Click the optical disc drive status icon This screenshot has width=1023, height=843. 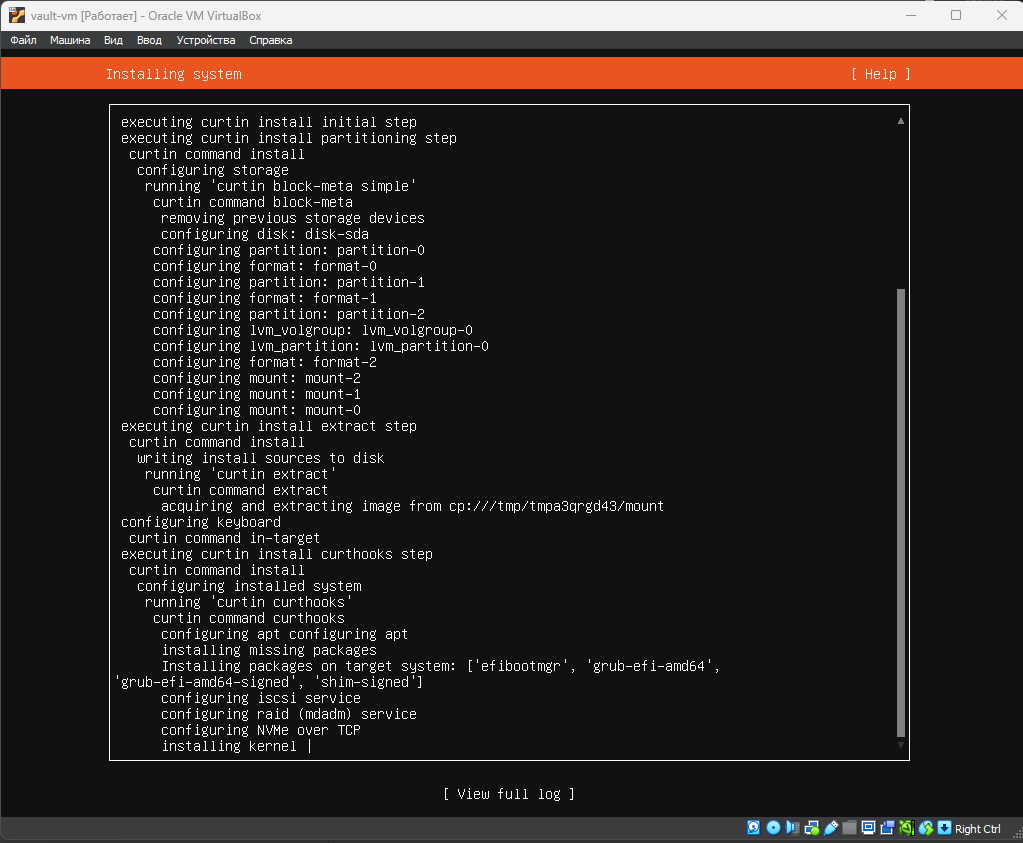pyautogui.click(x=773, y=828)
